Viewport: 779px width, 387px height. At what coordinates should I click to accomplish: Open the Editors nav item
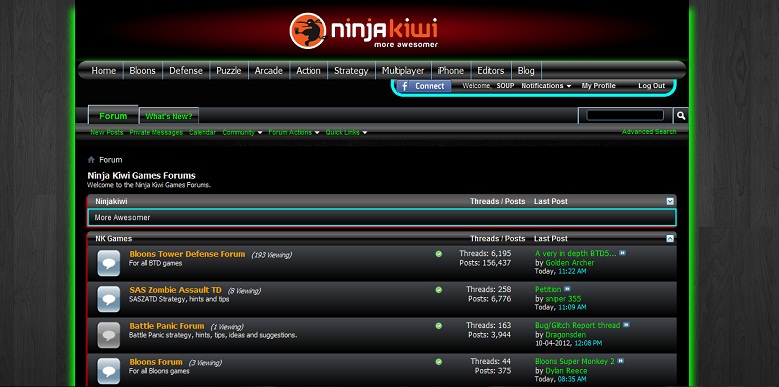click(x=491, y=71)
